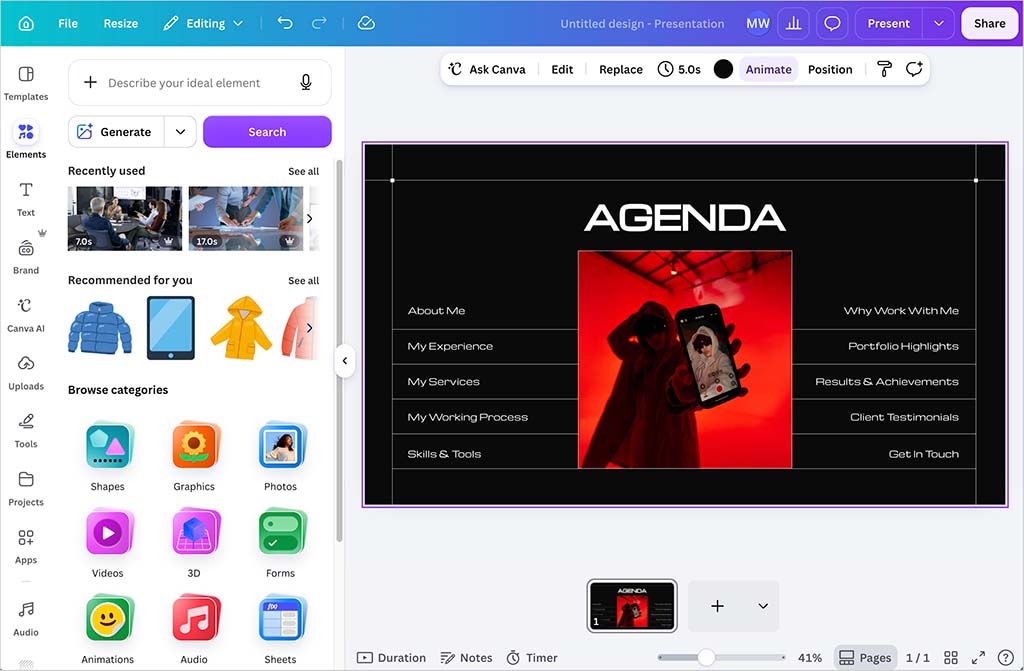Click the Present button

tap(888, 24)
